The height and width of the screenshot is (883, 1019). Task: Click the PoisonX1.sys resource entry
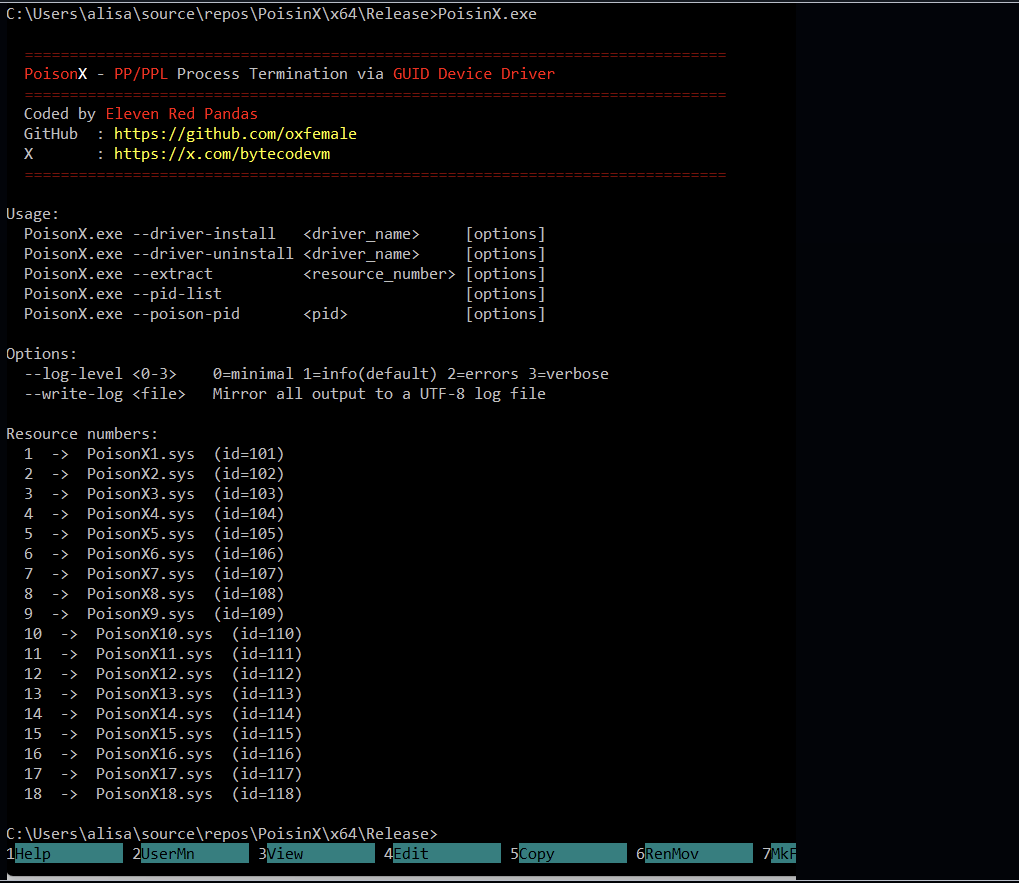pyautogui.click(x=140, y=454)
